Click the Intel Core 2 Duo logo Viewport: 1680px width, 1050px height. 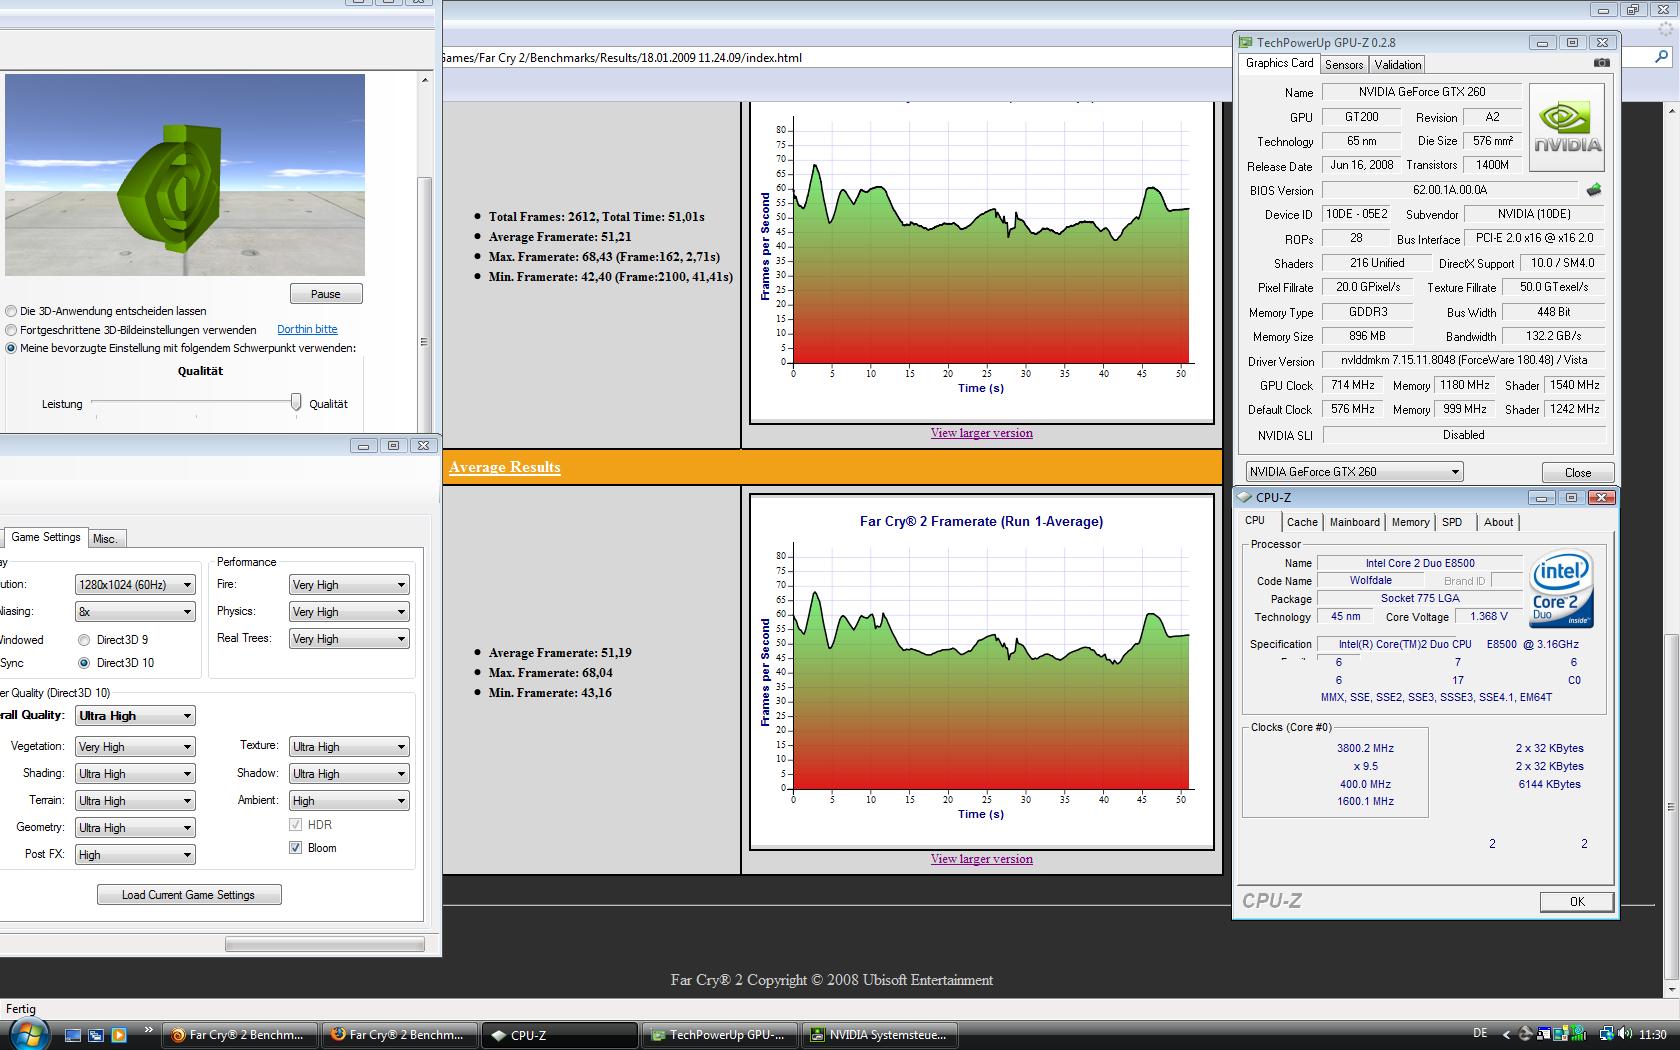(1561, 590)
